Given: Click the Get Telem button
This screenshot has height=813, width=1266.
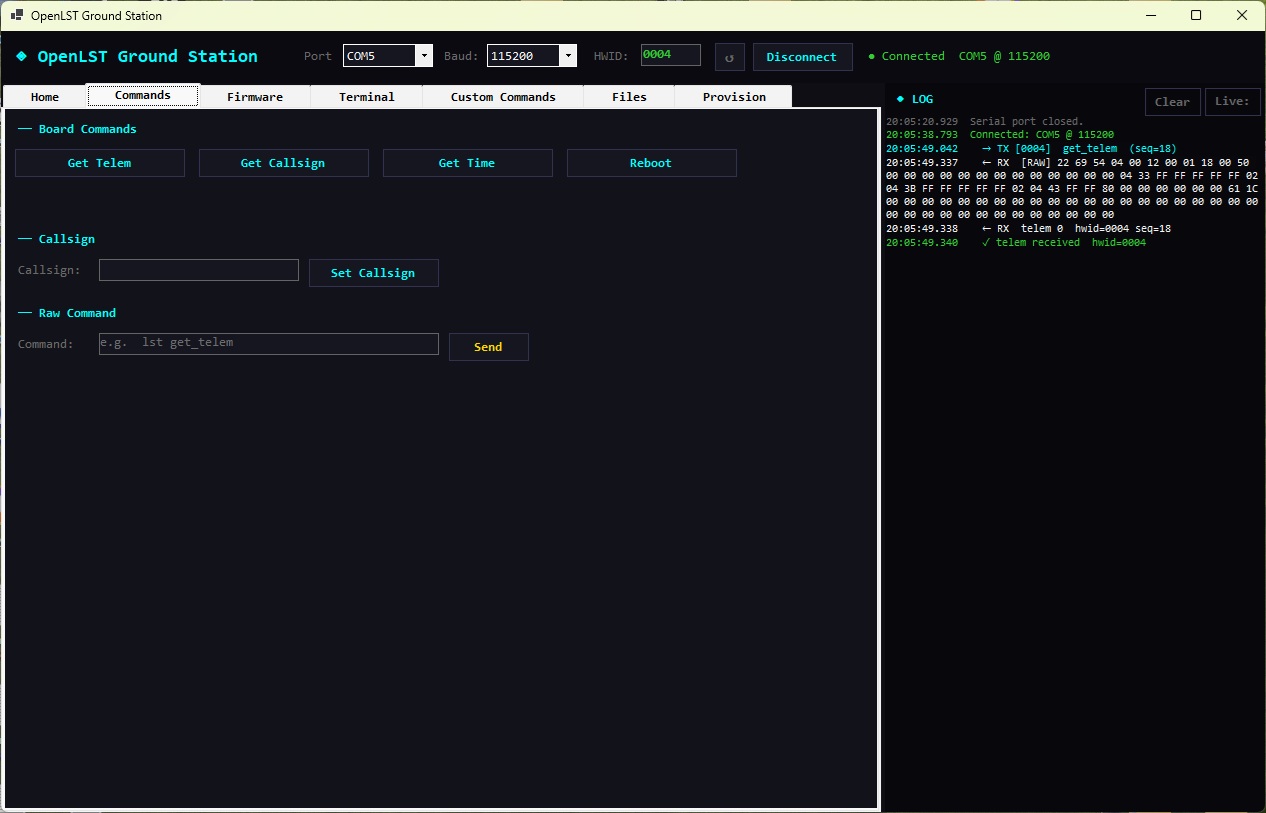Looking at the screenshot, I should (x=99, y=162).
